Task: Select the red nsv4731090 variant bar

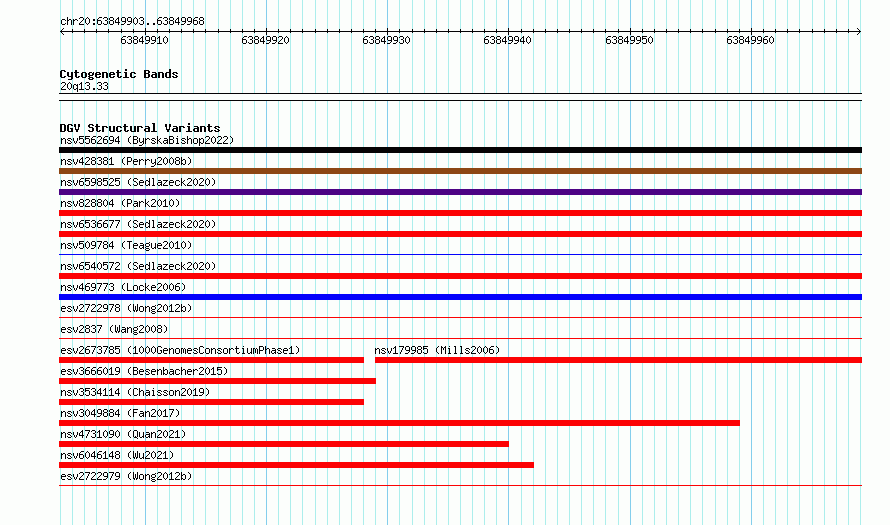Action: 284,444
